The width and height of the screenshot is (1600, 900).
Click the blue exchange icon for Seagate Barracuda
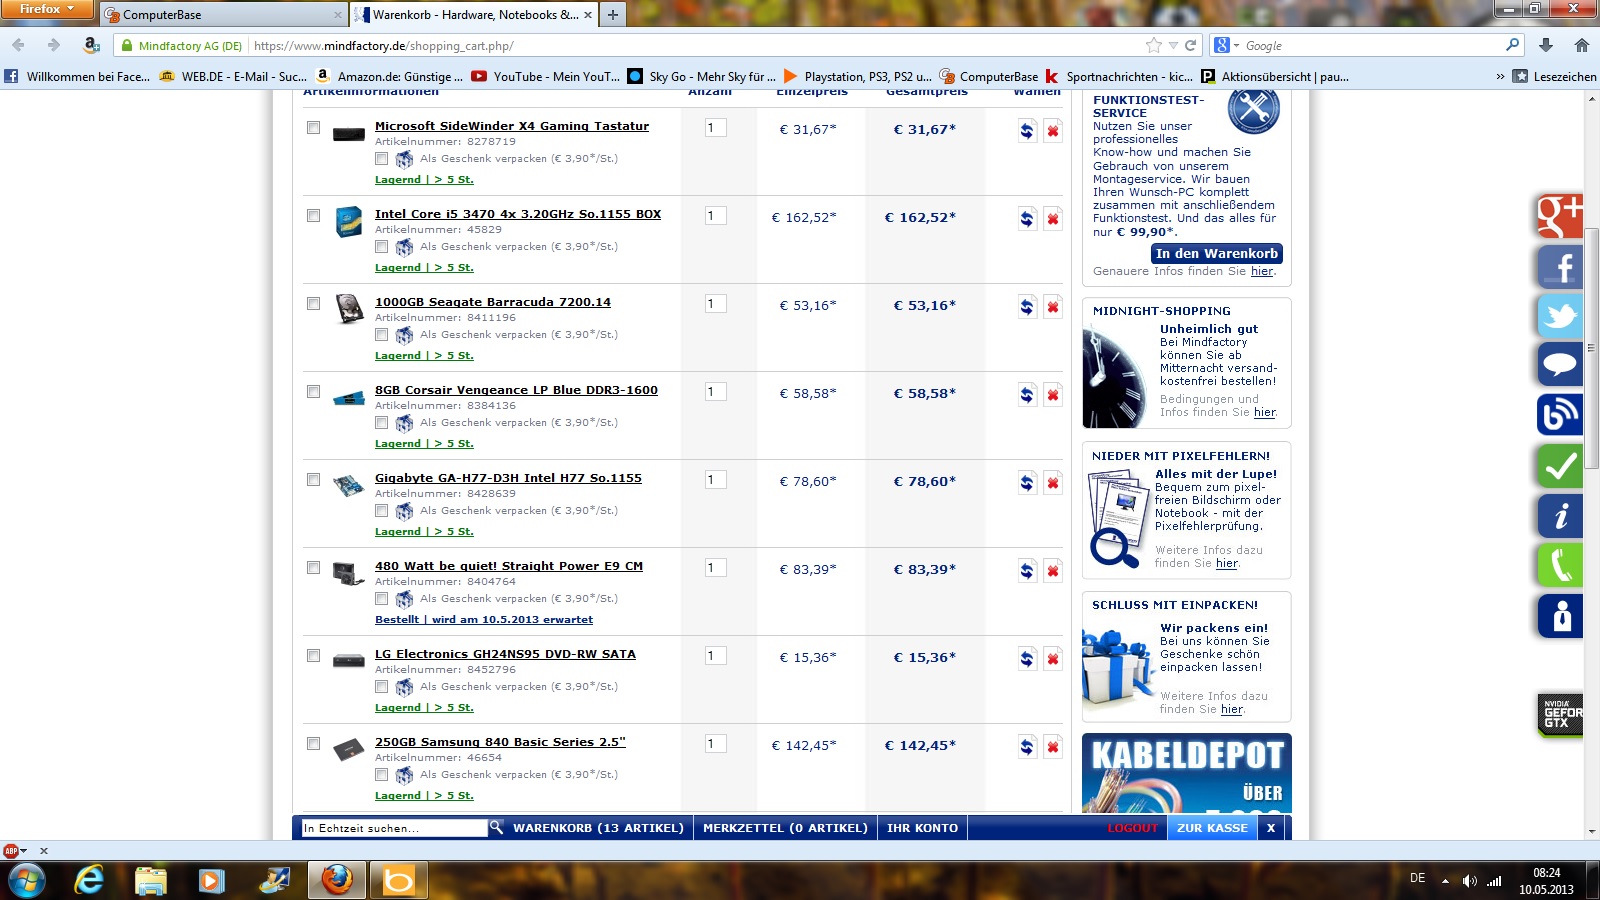coord(1027,307)
